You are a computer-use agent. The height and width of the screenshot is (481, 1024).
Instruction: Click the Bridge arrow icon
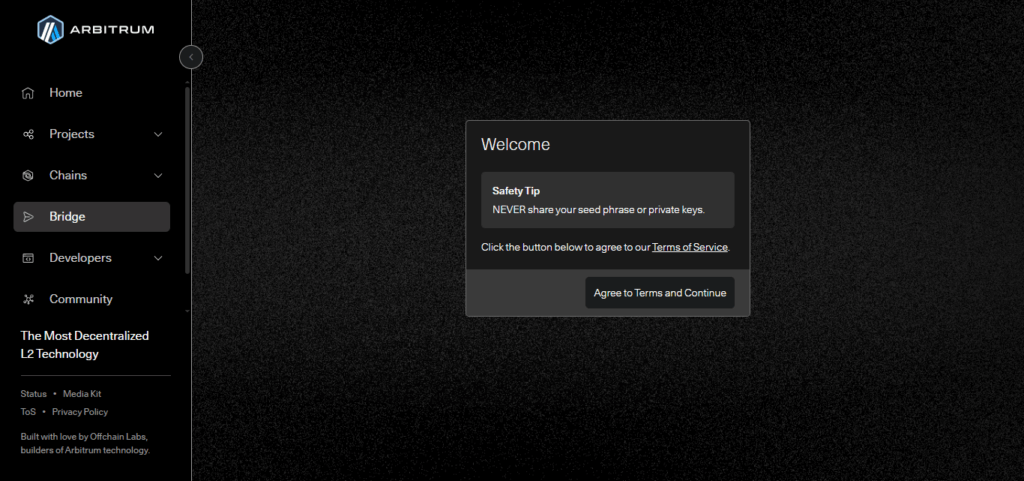coord(28,217)
